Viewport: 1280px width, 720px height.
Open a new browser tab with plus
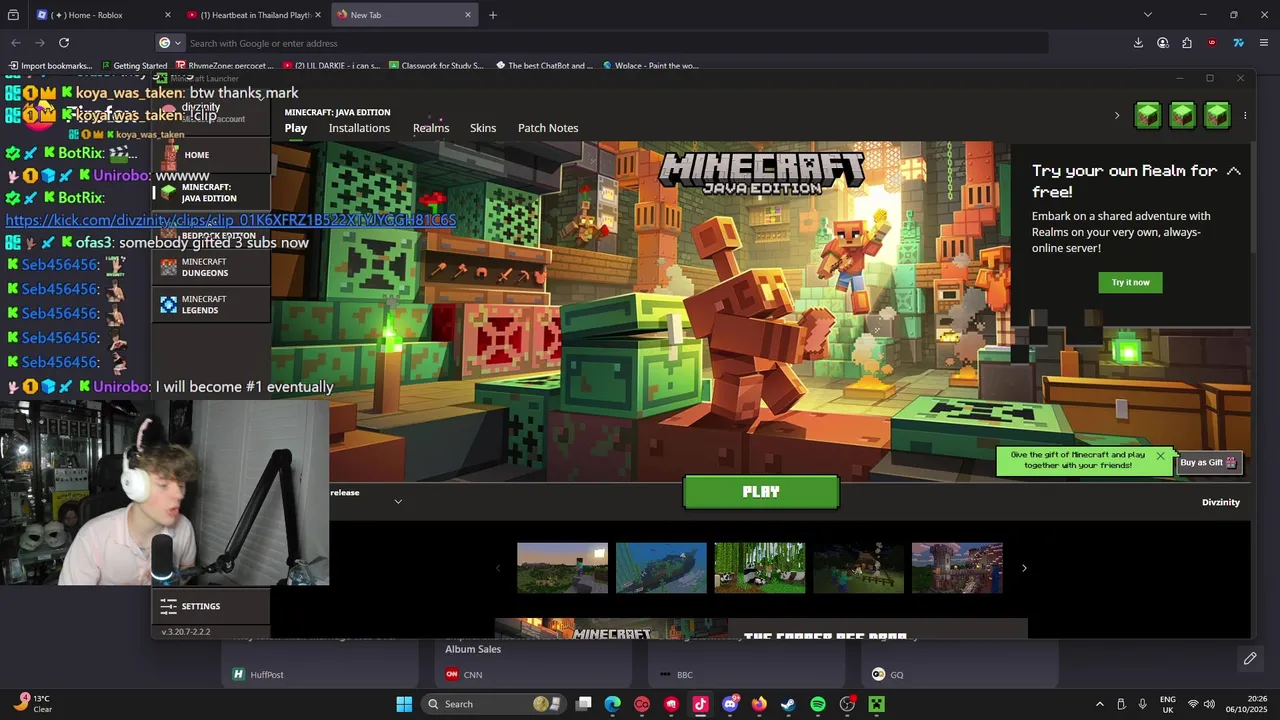(492, 15)
